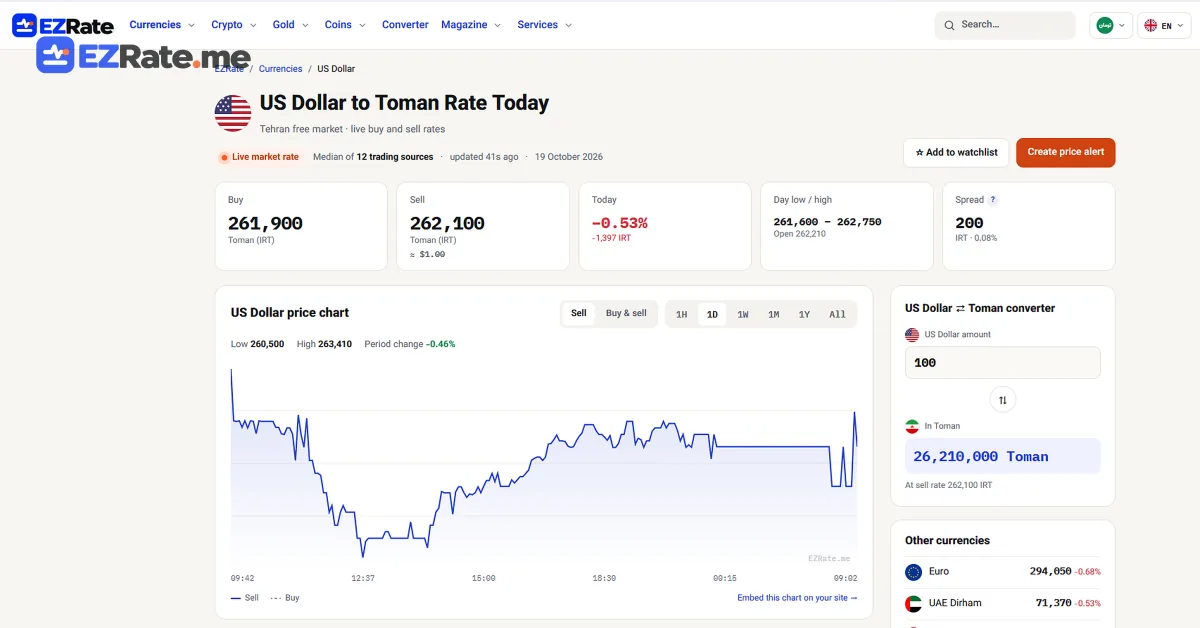Image resolution: width=1200 pixels, height=628 pixels.
Task: Click the EZRate logo in the header
Action: click(x=63, y=25)
